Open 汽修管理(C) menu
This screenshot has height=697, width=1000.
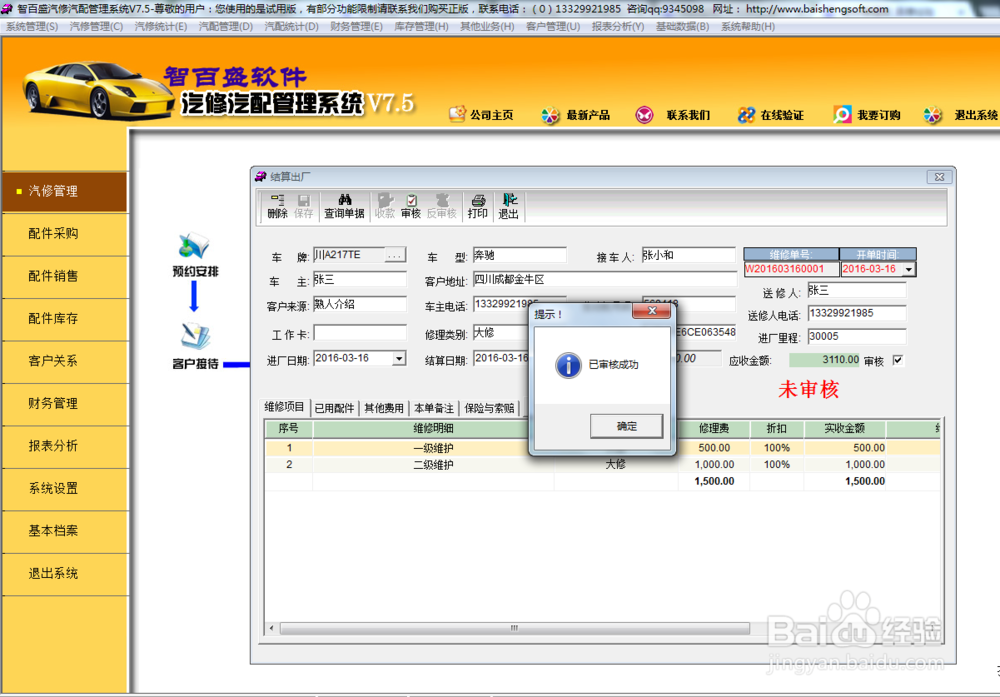click(x=96, y=26)
